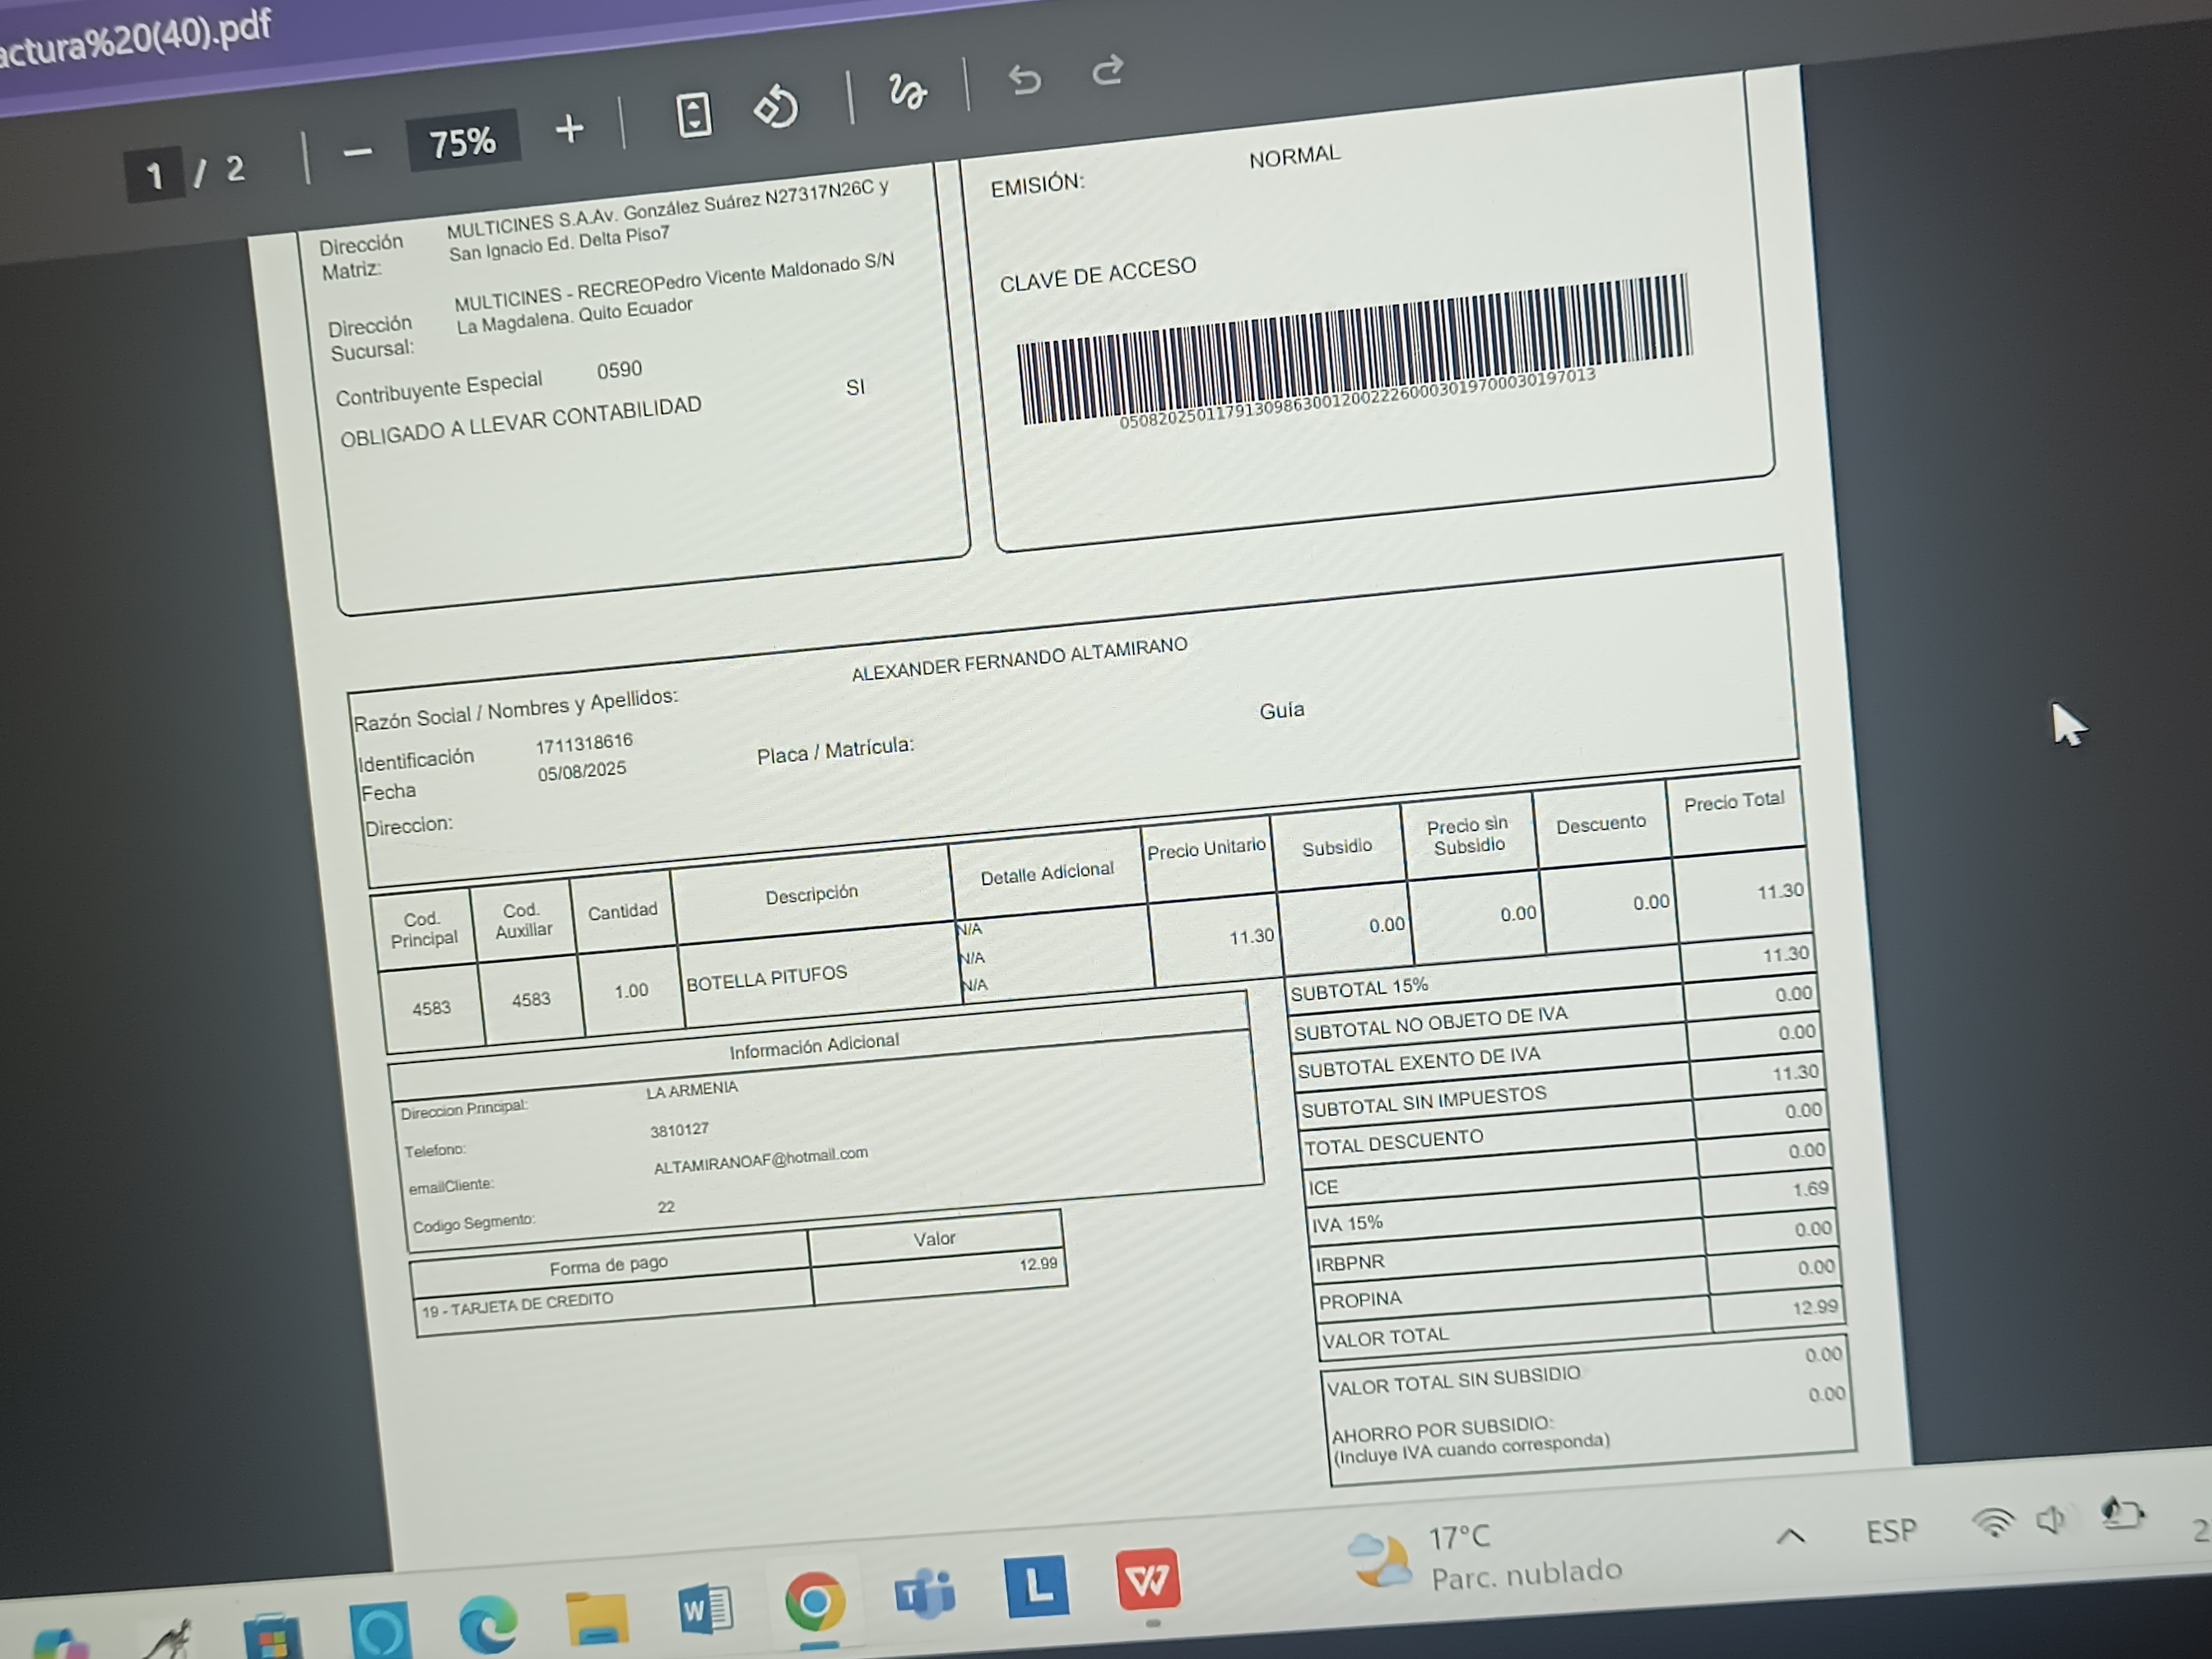This screenshot has width=2212, height=1659.
Task: Launch Word from the taskbar
Action: [705, 1610]
